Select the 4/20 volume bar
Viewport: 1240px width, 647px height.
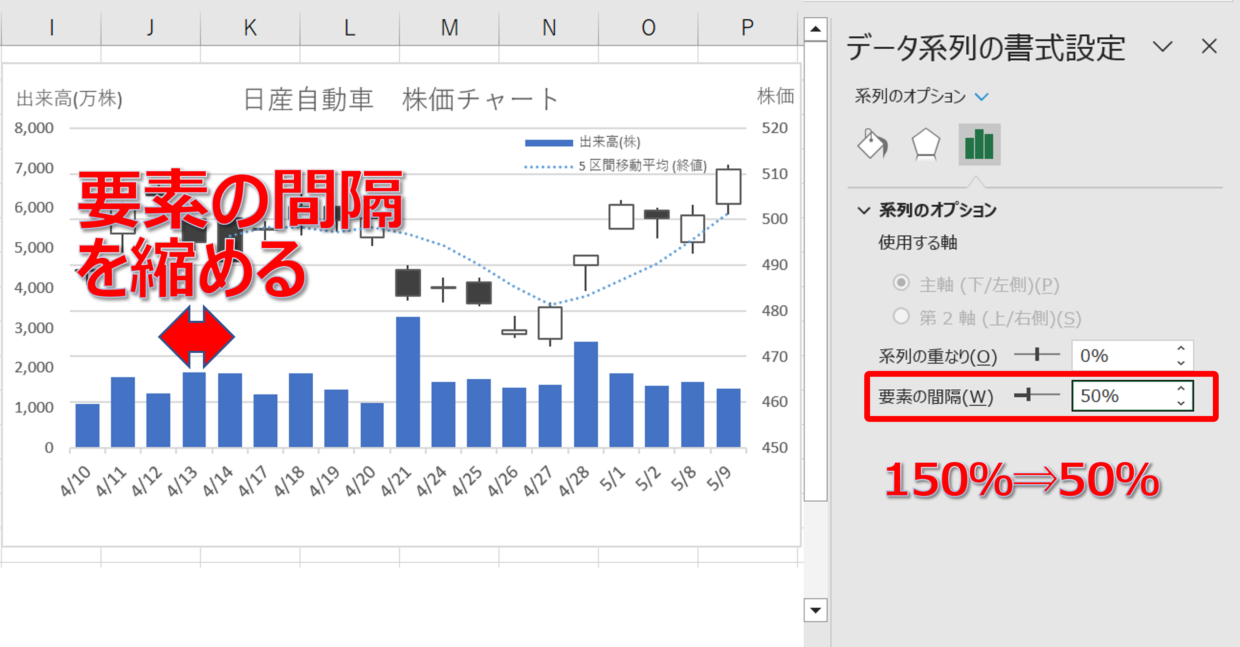(x=372, y=425)
